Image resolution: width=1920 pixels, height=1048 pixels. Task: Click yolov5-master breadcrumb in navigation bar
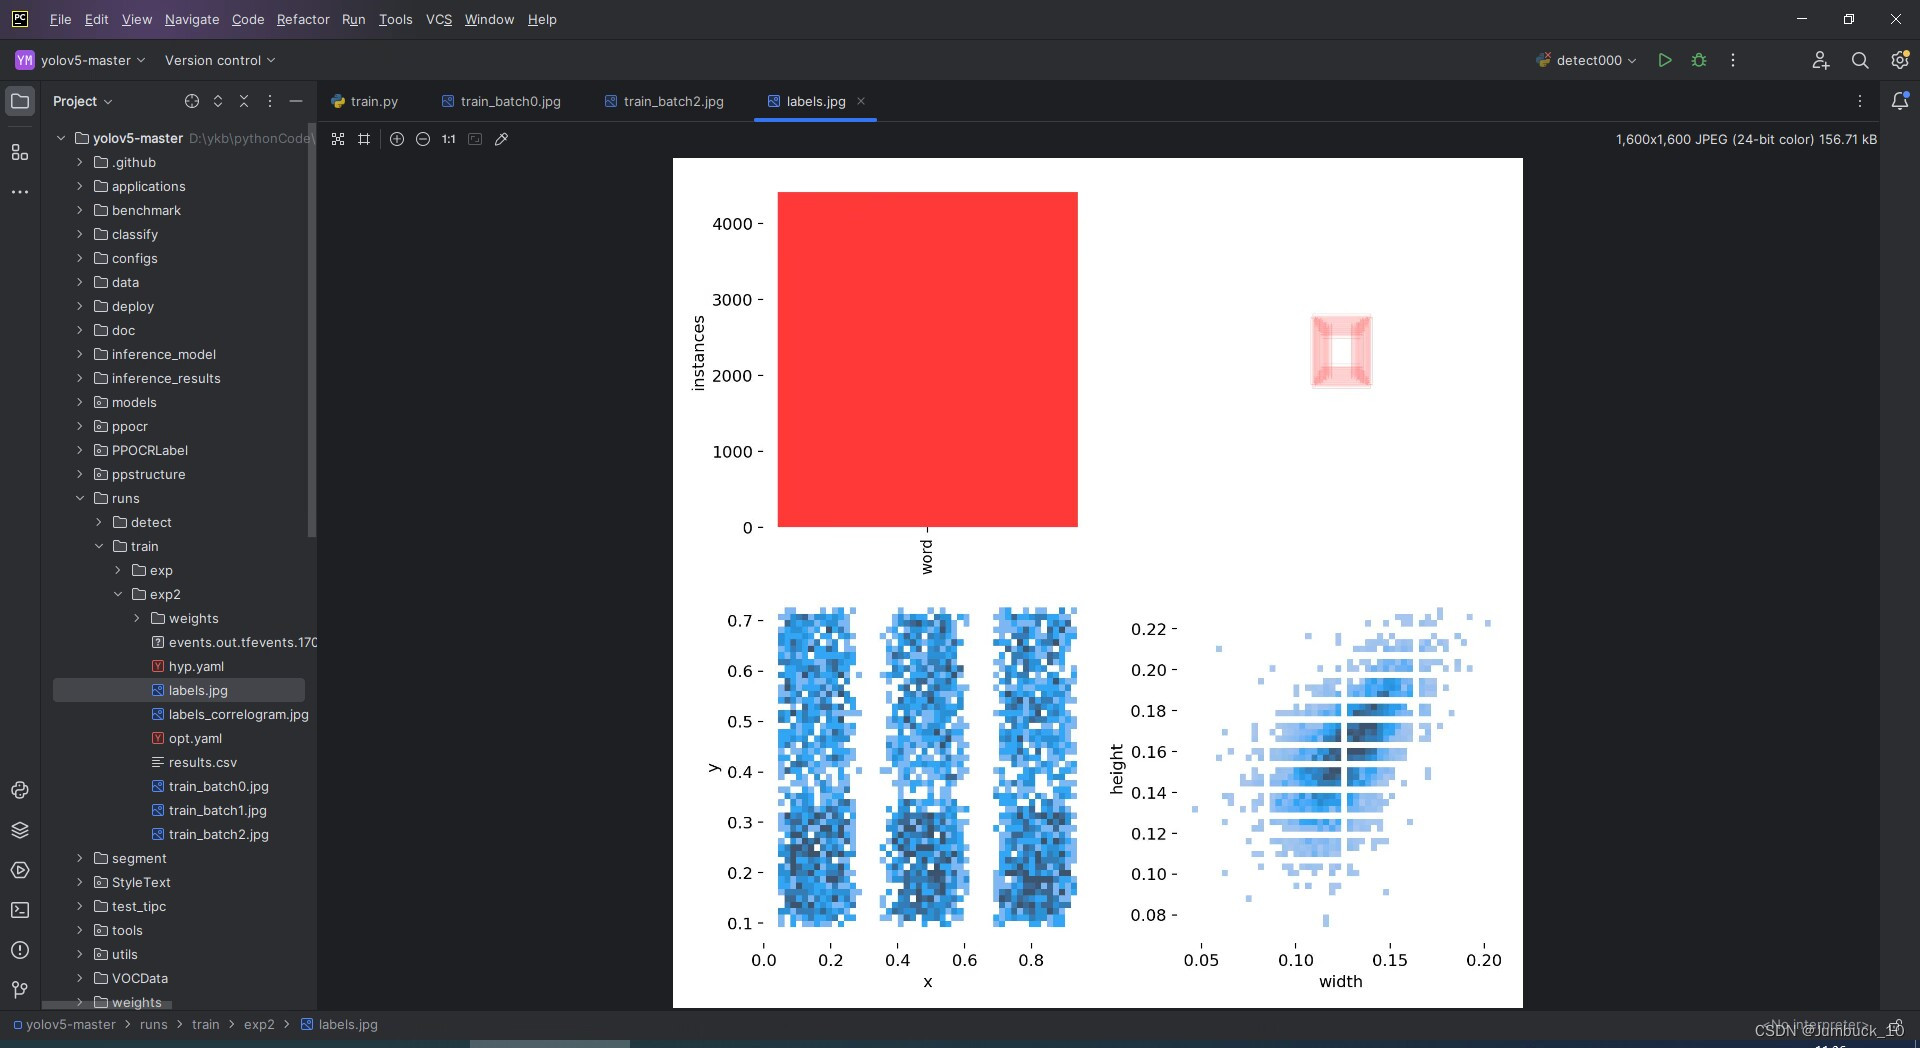[65, 1024]
